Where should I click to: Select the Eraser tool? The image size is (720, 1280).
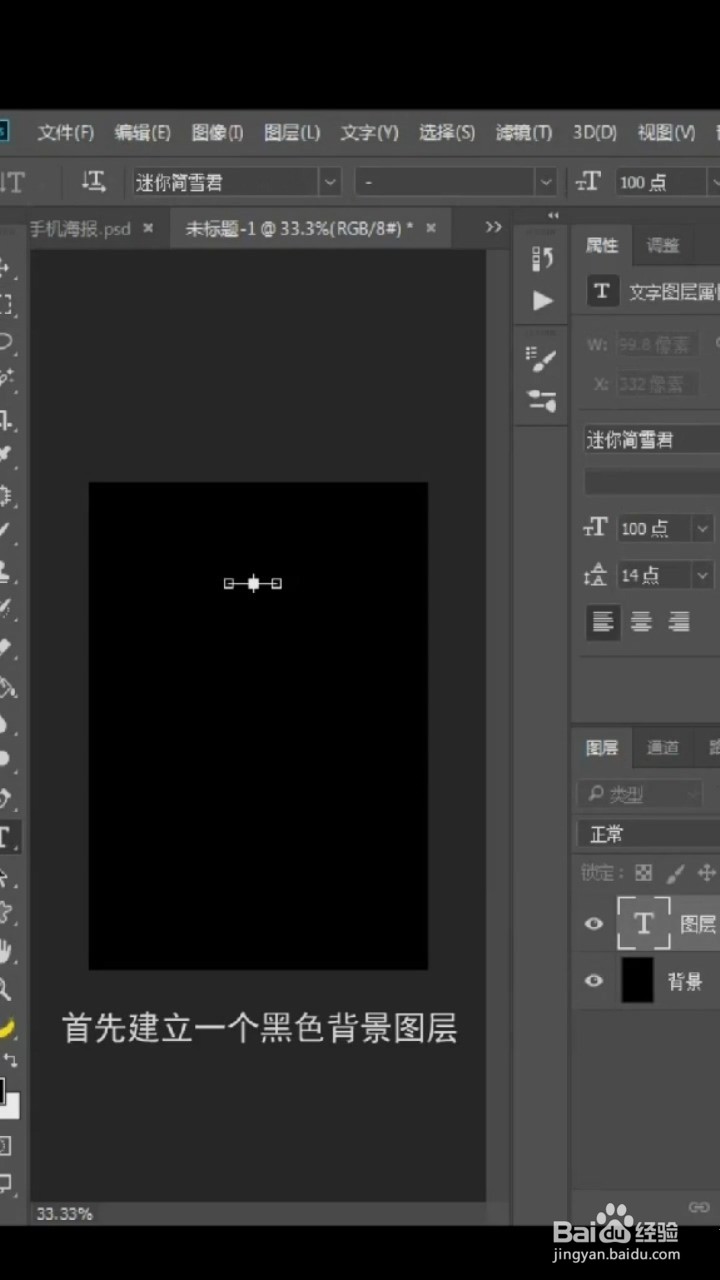(5, 647)
